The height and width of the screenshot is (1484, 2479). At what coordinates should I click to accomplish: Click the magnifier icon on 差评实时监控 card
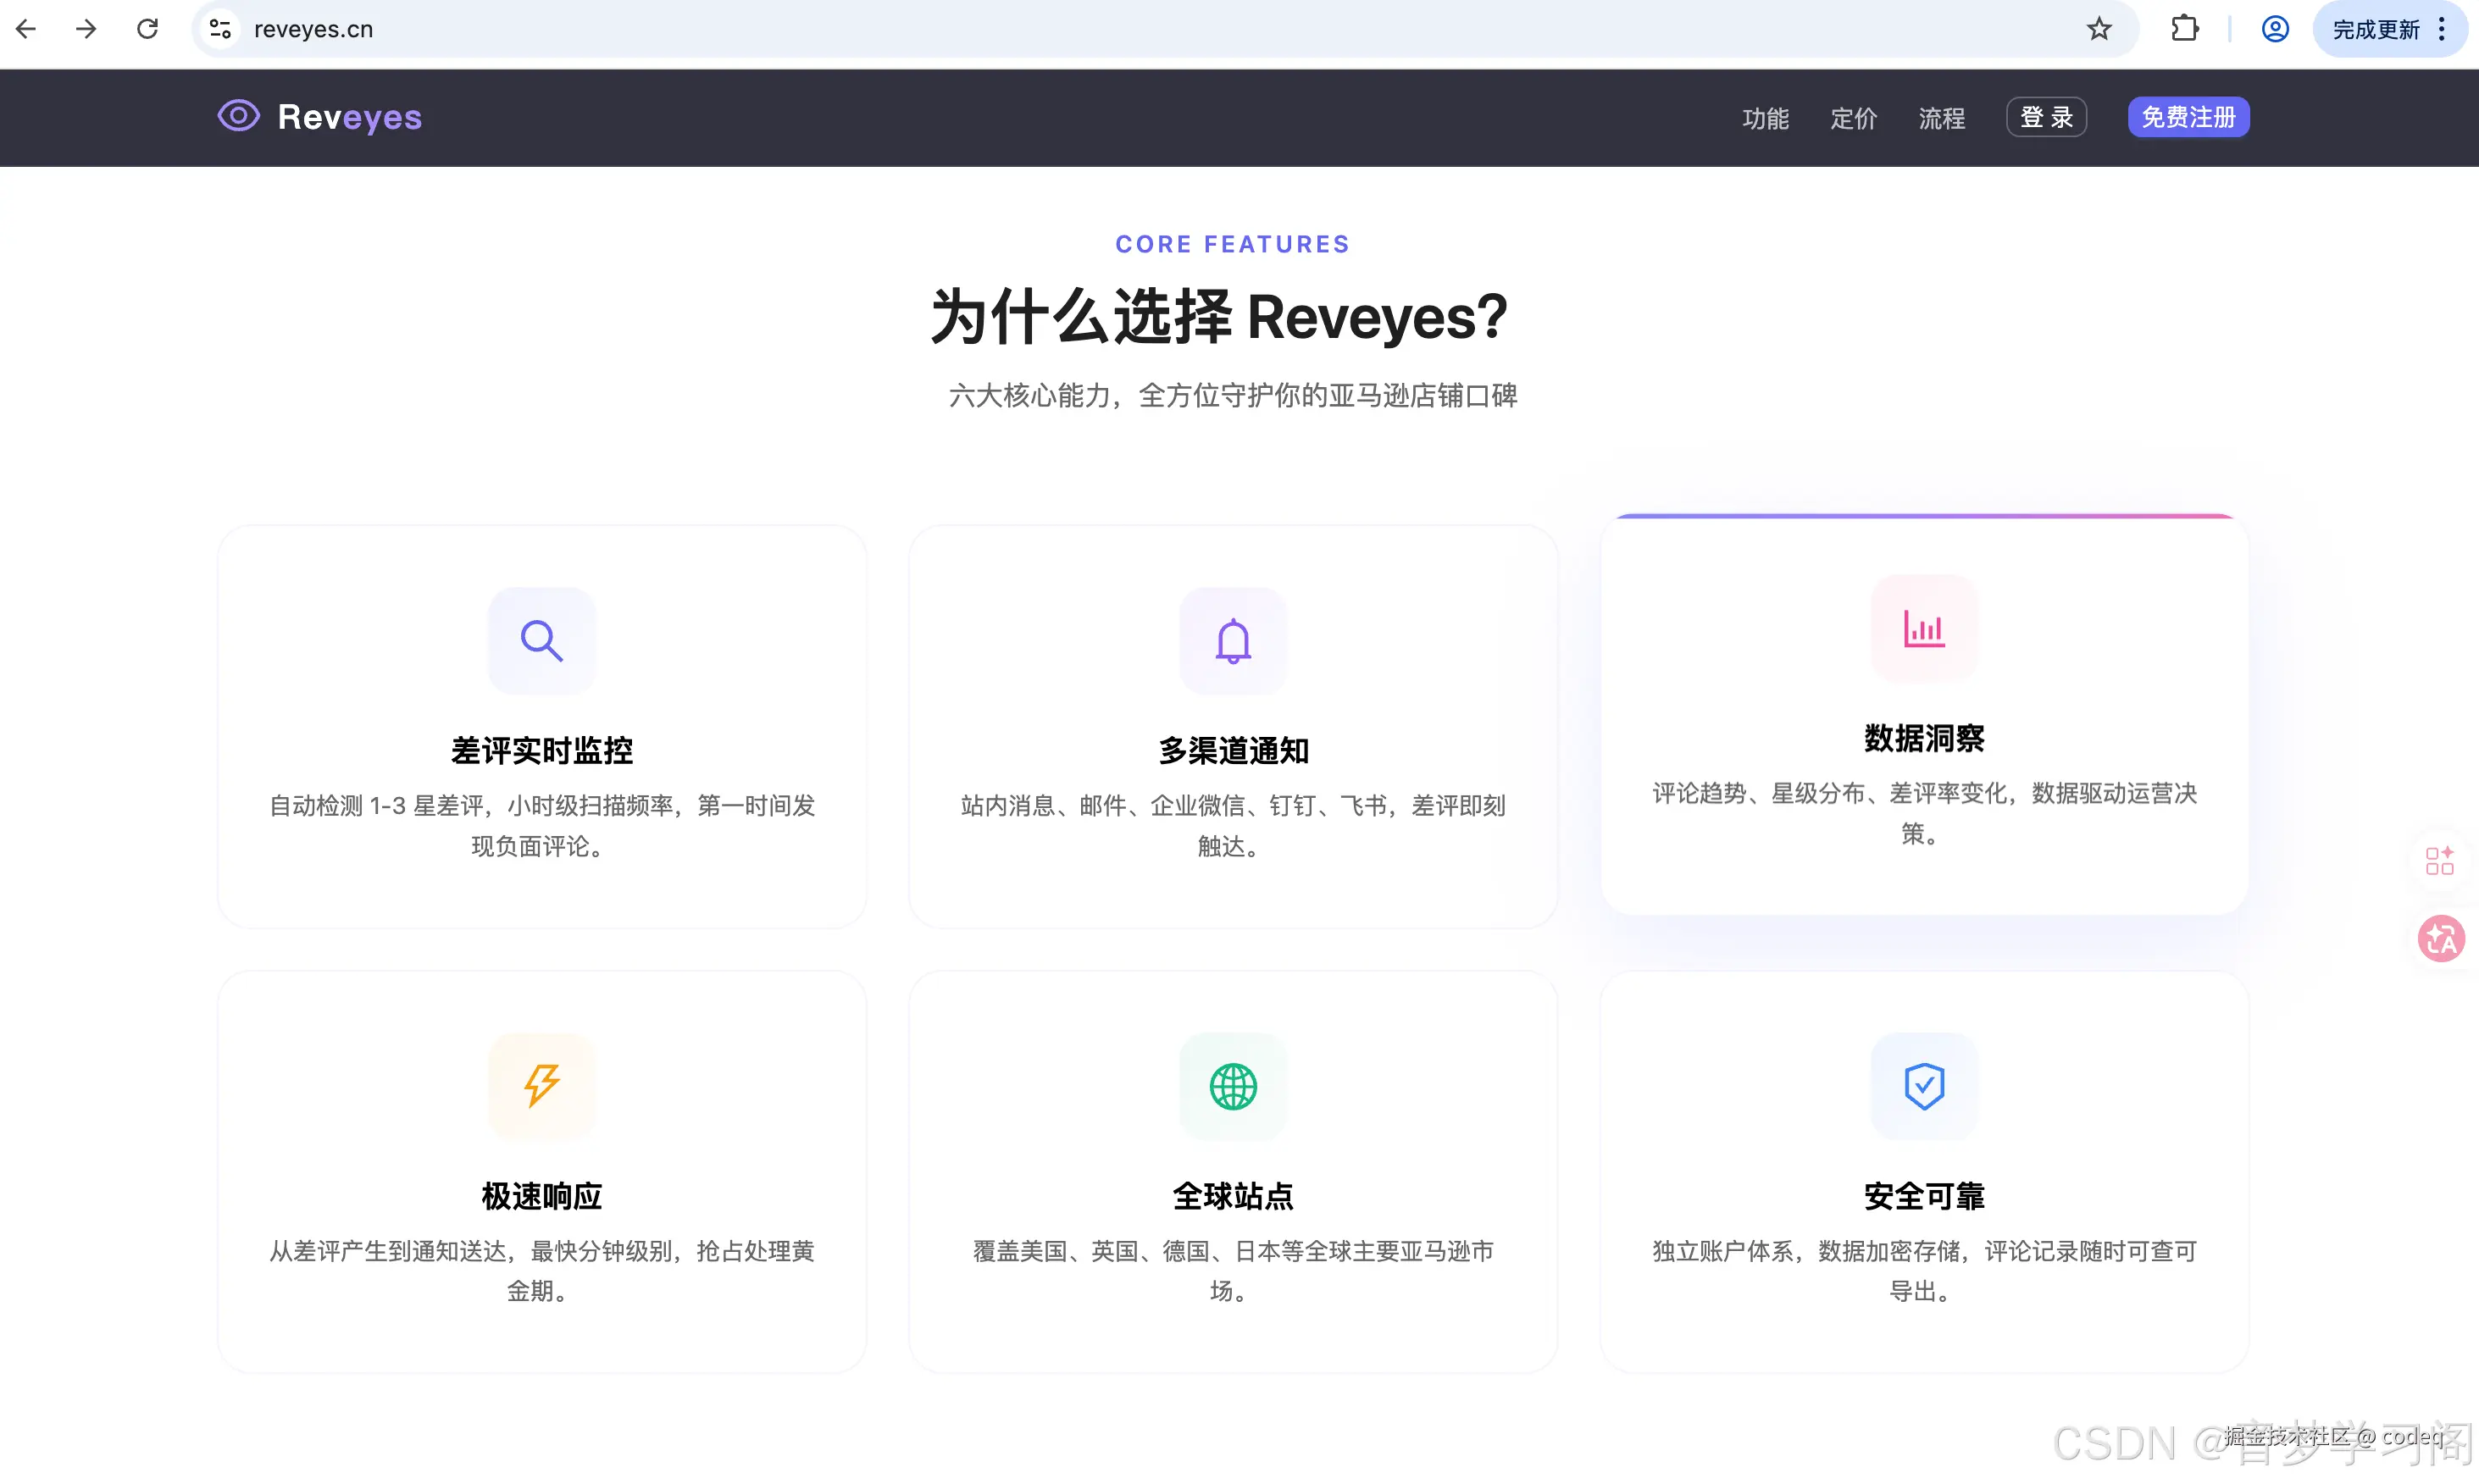[541, 640]
